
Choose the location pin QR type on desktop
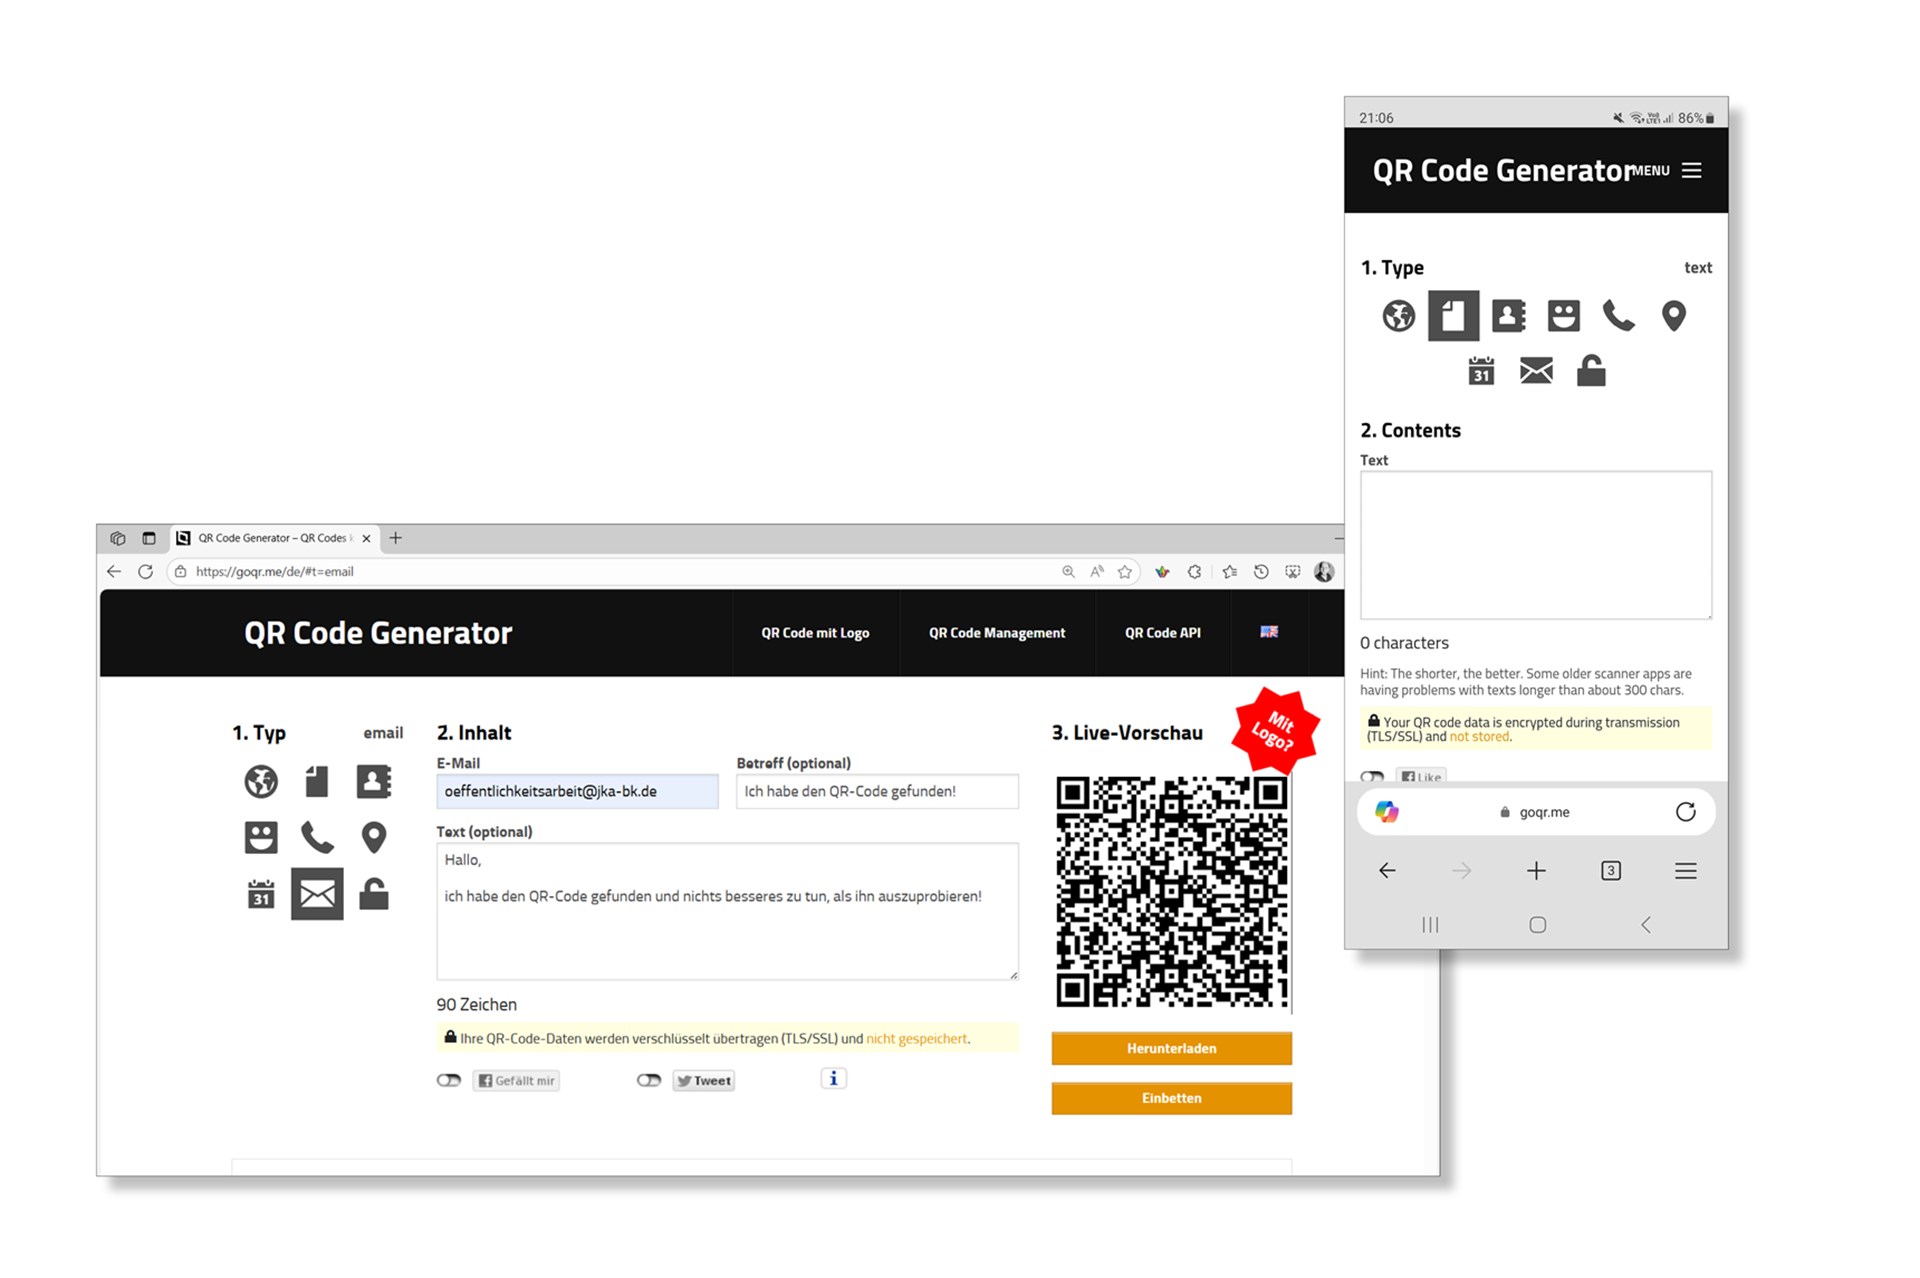(373, 837)
